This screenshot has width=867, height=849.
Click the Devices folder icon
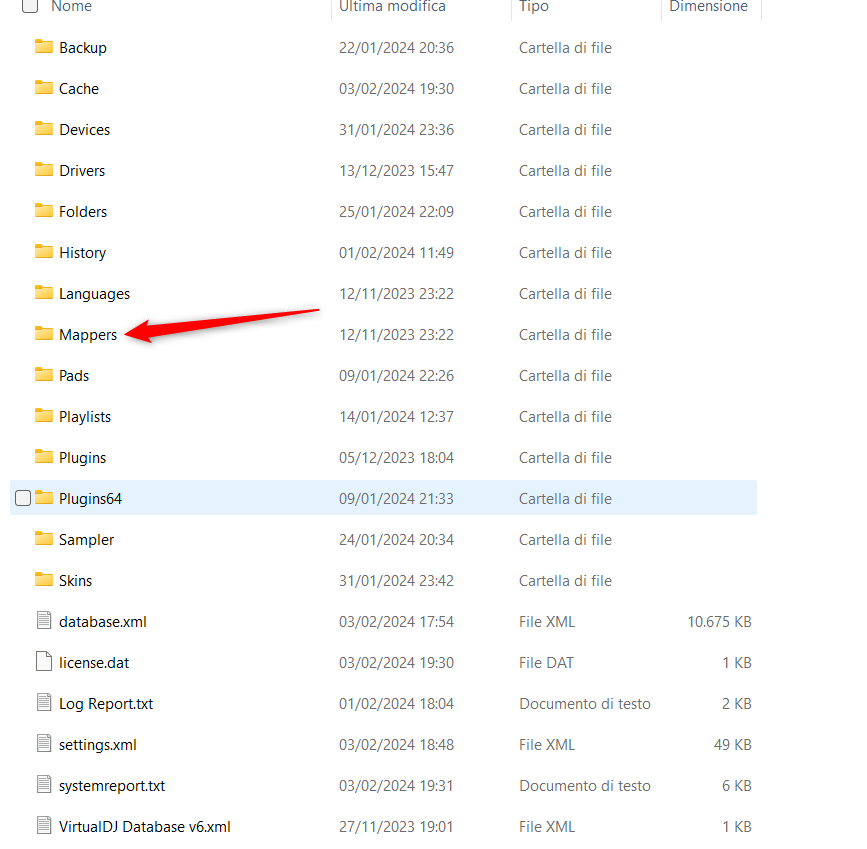[44, 128]
